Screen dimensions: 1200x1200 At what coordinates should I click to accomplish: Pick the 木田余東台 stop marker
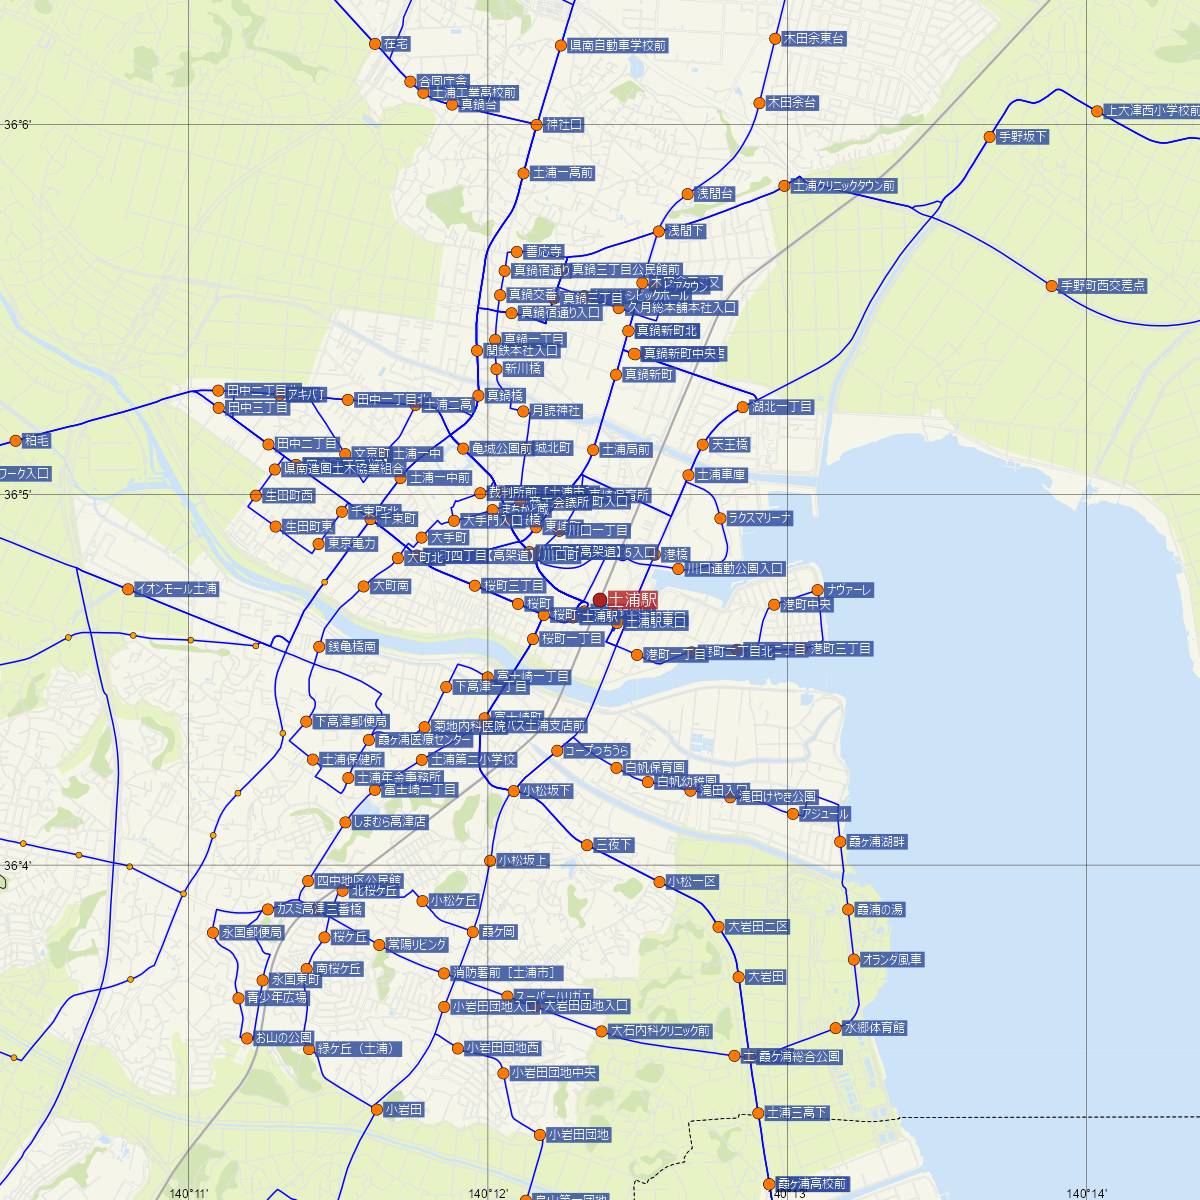pos(774,39)
